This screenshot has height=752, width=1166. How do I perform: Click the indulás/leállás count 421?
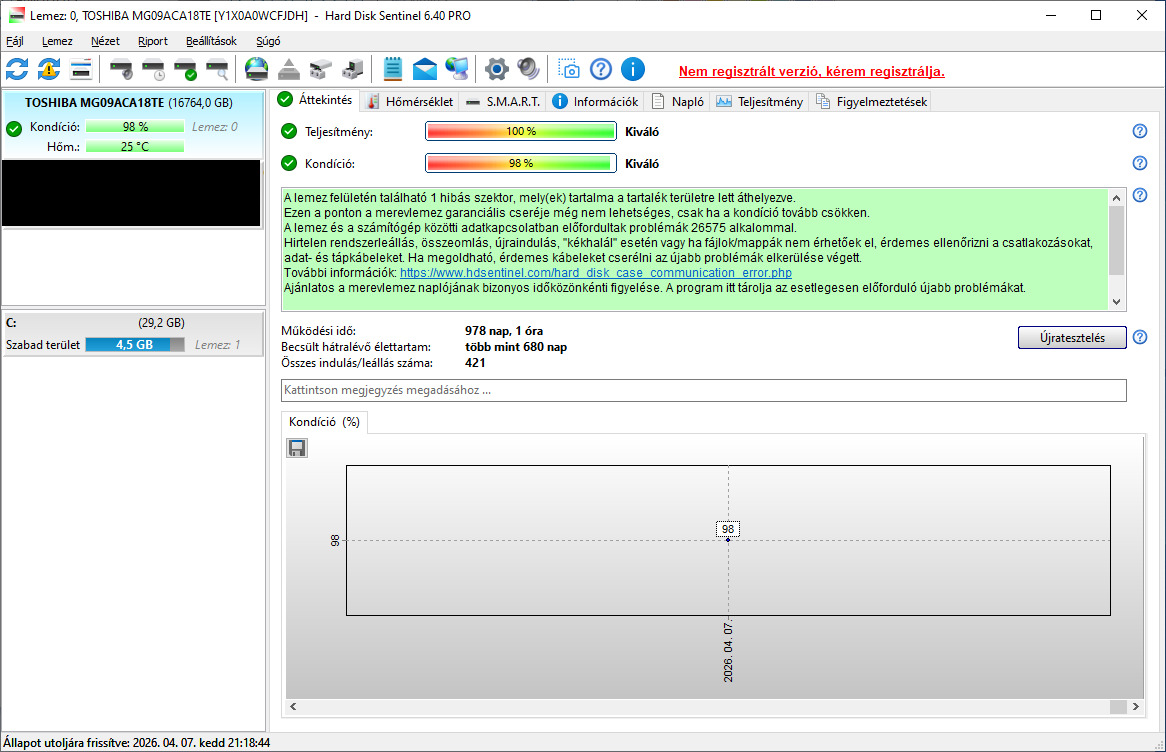click(475, 363)
